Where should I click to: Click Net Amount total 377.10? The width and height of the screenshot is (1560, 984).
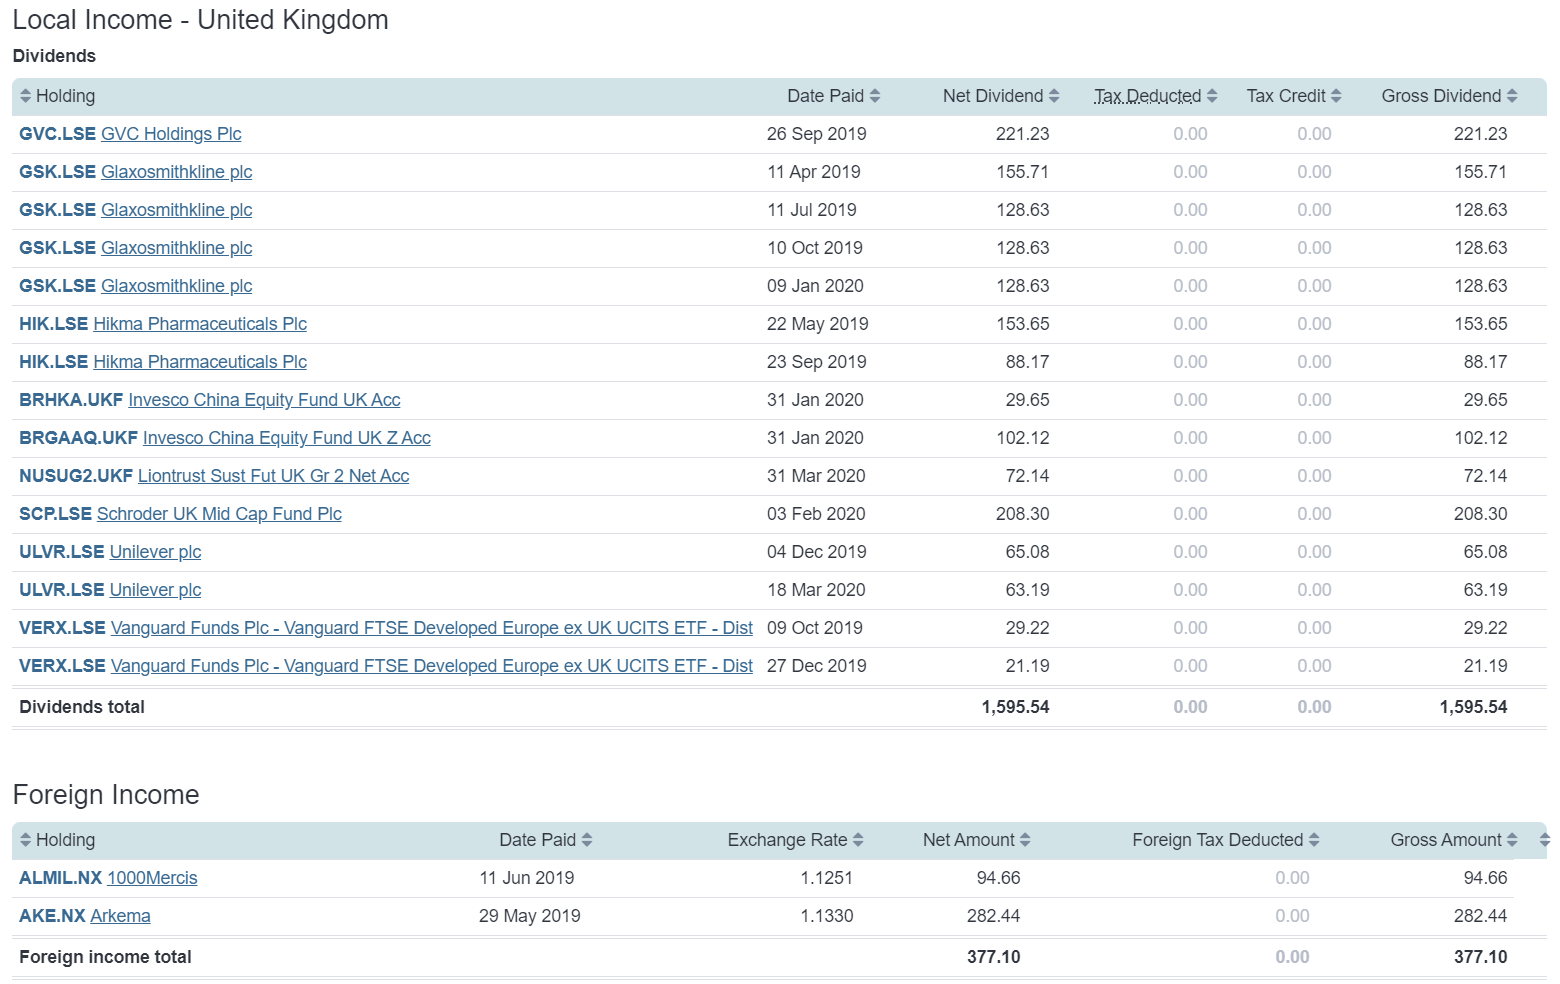[x=994, y=957]
